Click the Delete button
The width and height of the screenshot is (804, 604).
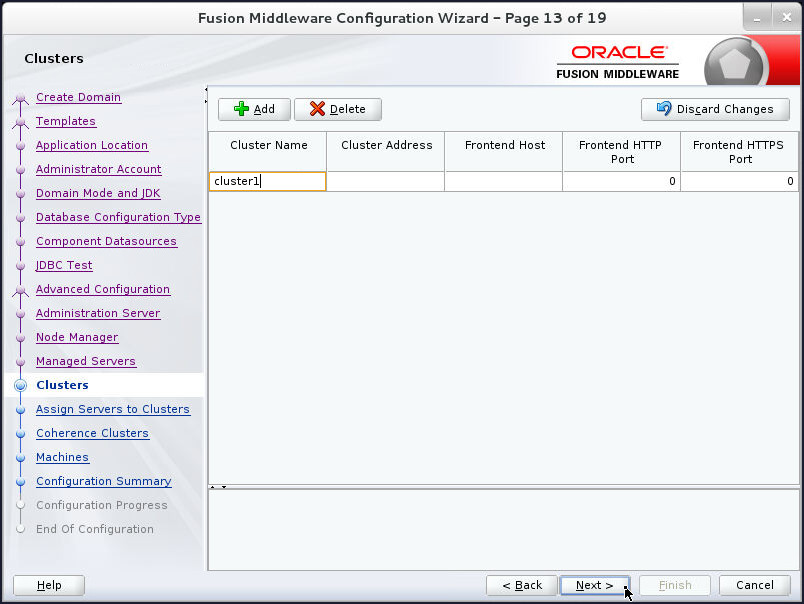pyautogui.click(x=338, y=109)
